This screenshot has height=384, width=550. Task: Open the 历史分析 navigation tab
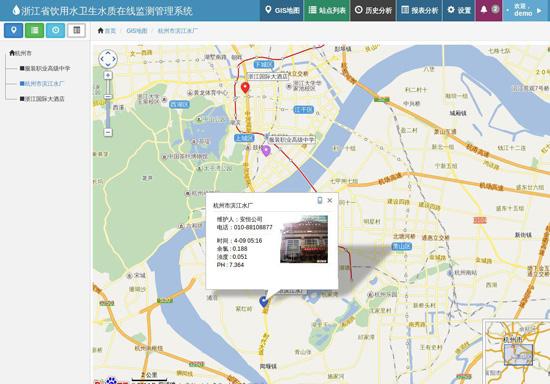pyautogui.click(x=373, y=11)
